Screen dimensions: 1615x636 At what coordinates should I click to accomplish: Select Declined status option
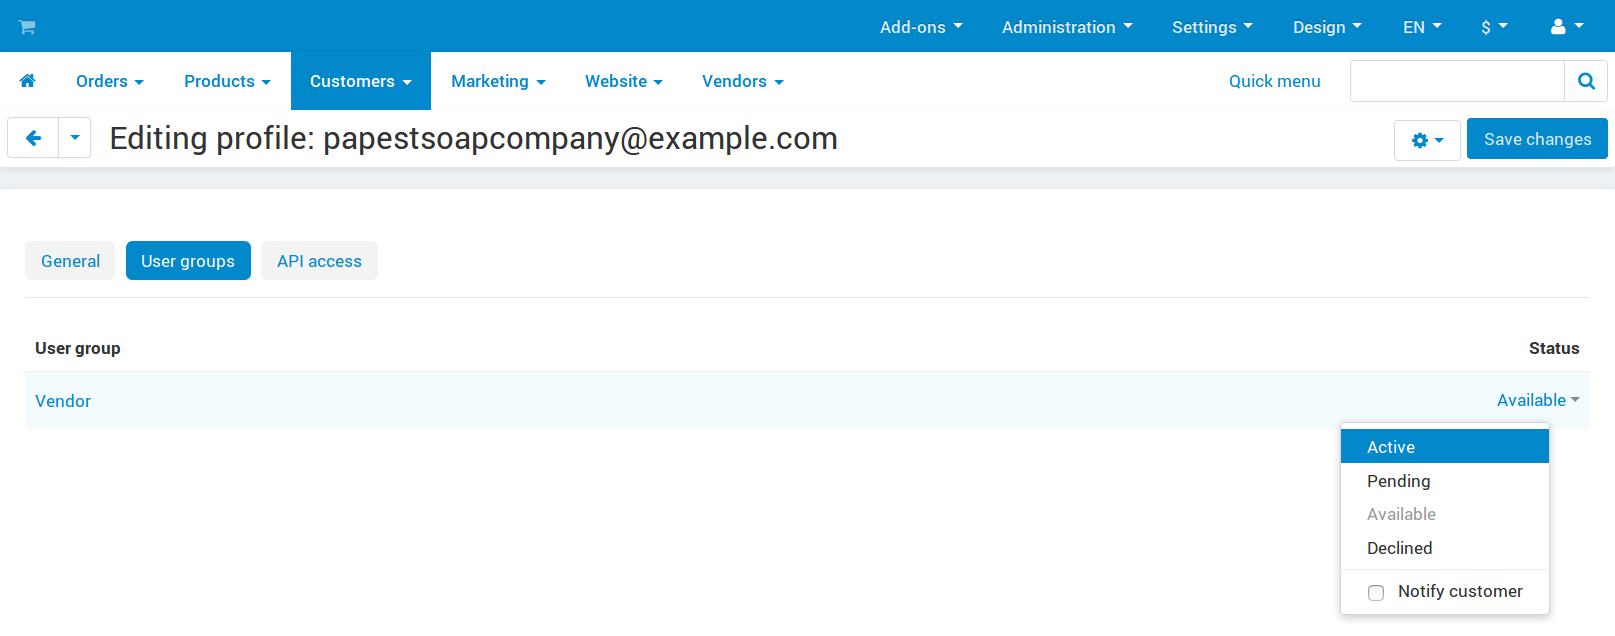[x=1445, y=548]
